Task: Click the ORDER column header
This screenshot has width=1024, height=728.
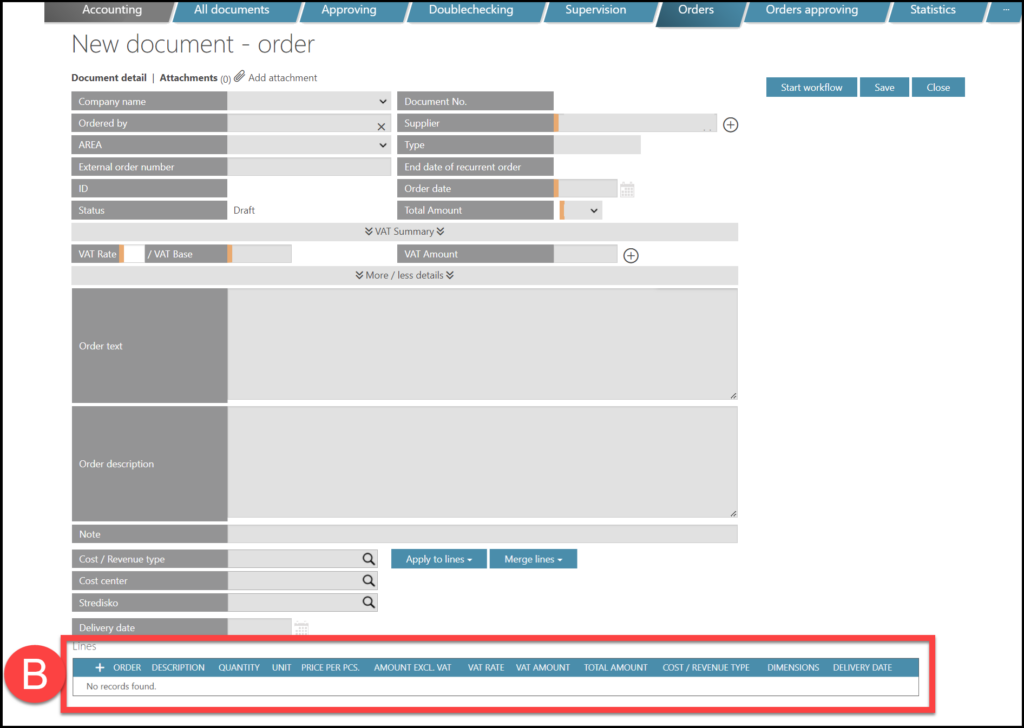Action: click(x=127, y=667)
